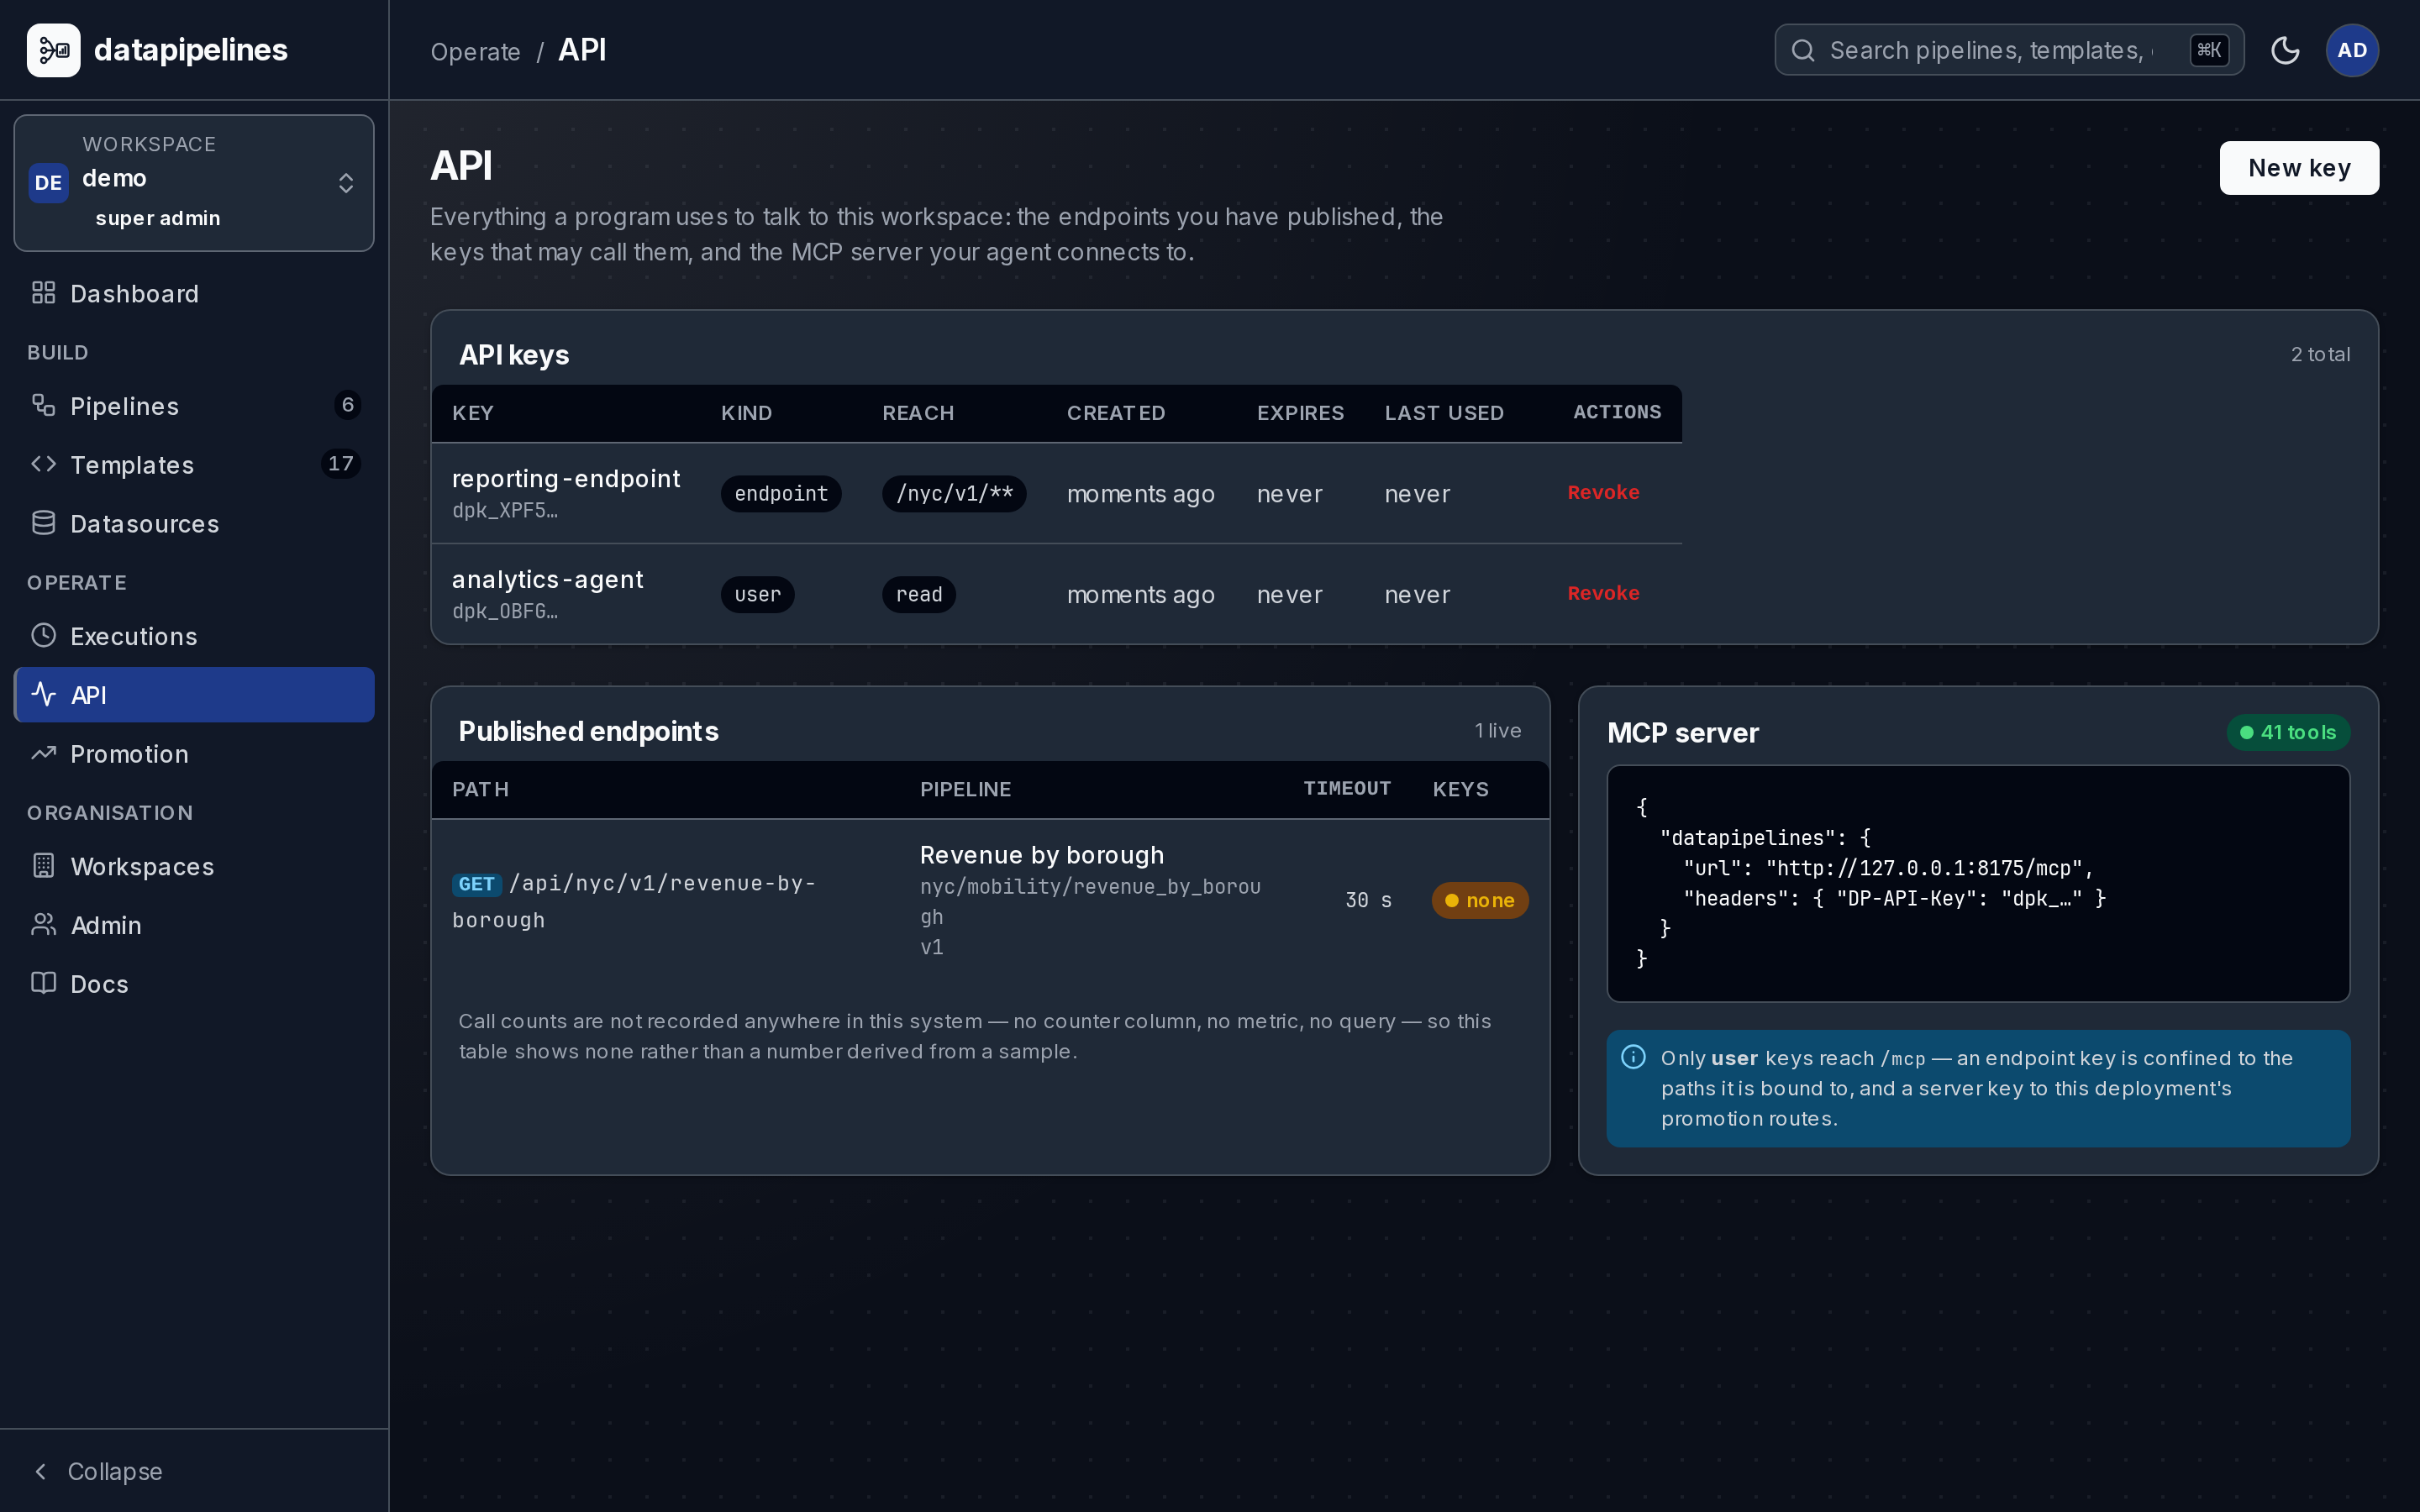Click the Revenue by borough pipeline name
This screenshot has width=2420, height=1512.
[x=1041, y=855]
